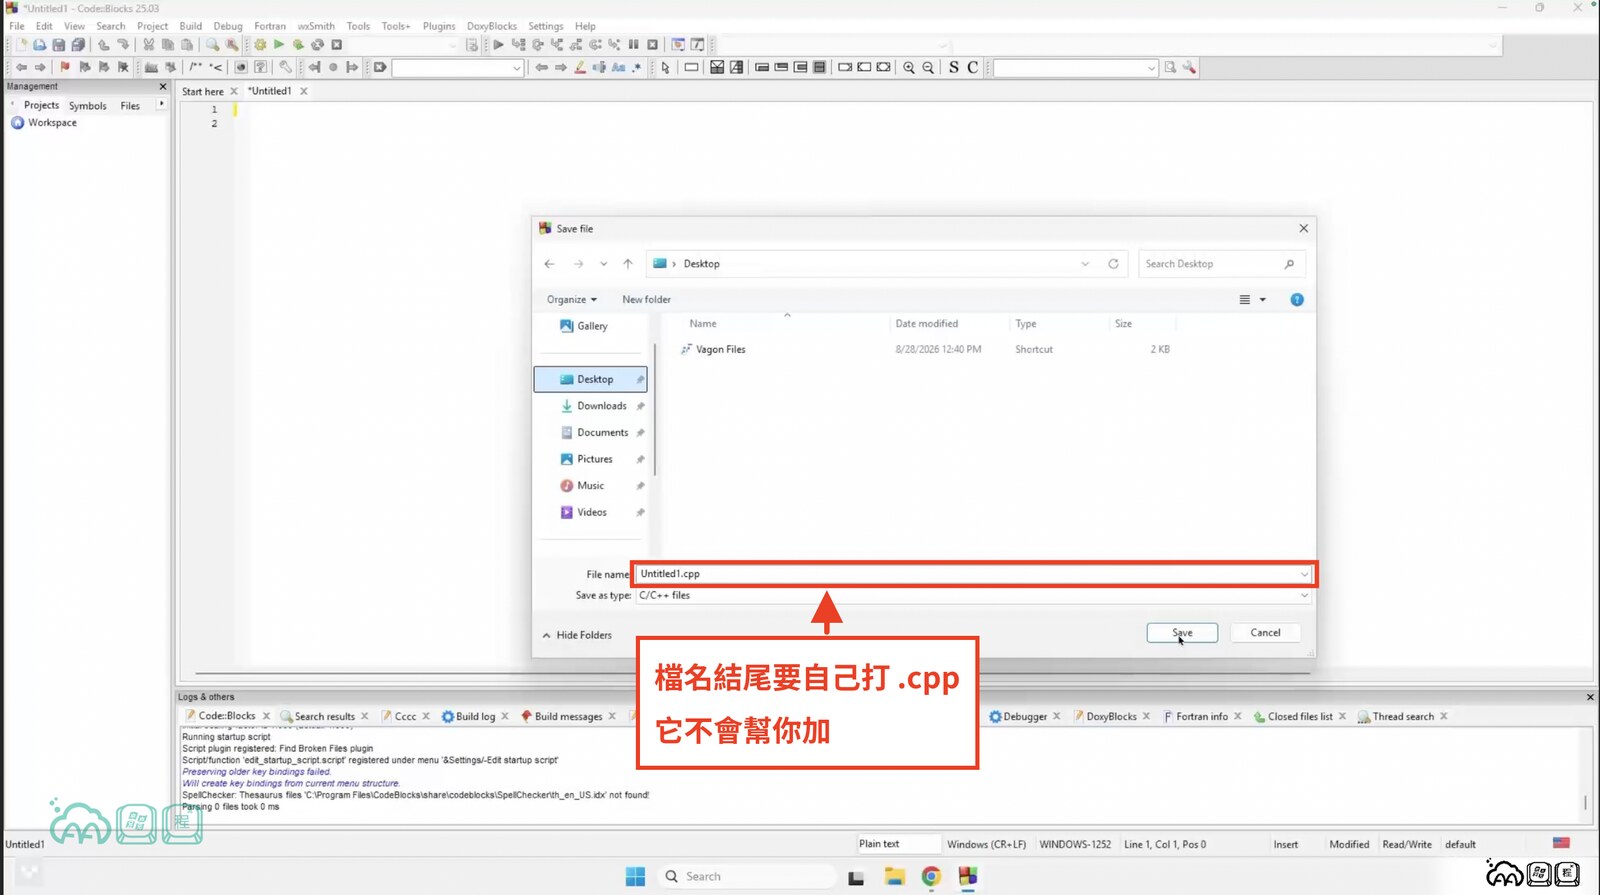Open Chrome from the taskbar
Viewport: 1600px width, 895px height.
tap(931, 877)
